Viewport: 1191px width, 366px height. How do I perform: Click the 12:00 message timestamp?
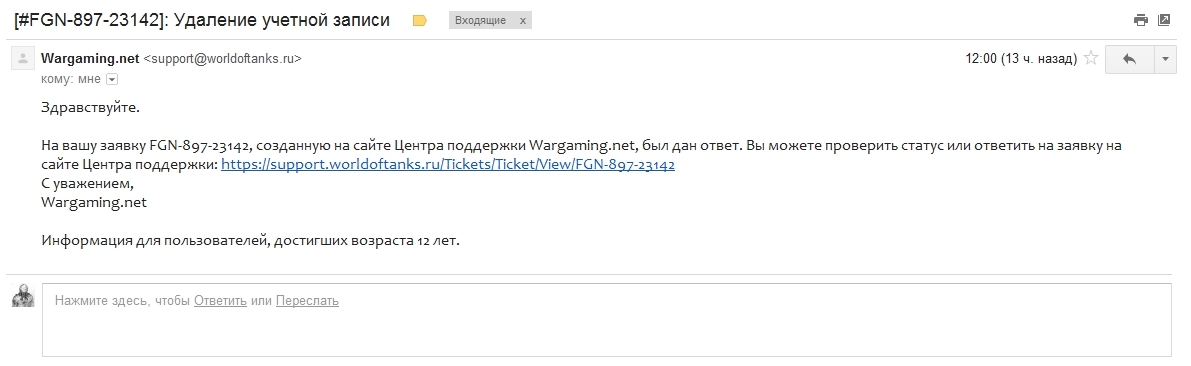point(1021,58)
